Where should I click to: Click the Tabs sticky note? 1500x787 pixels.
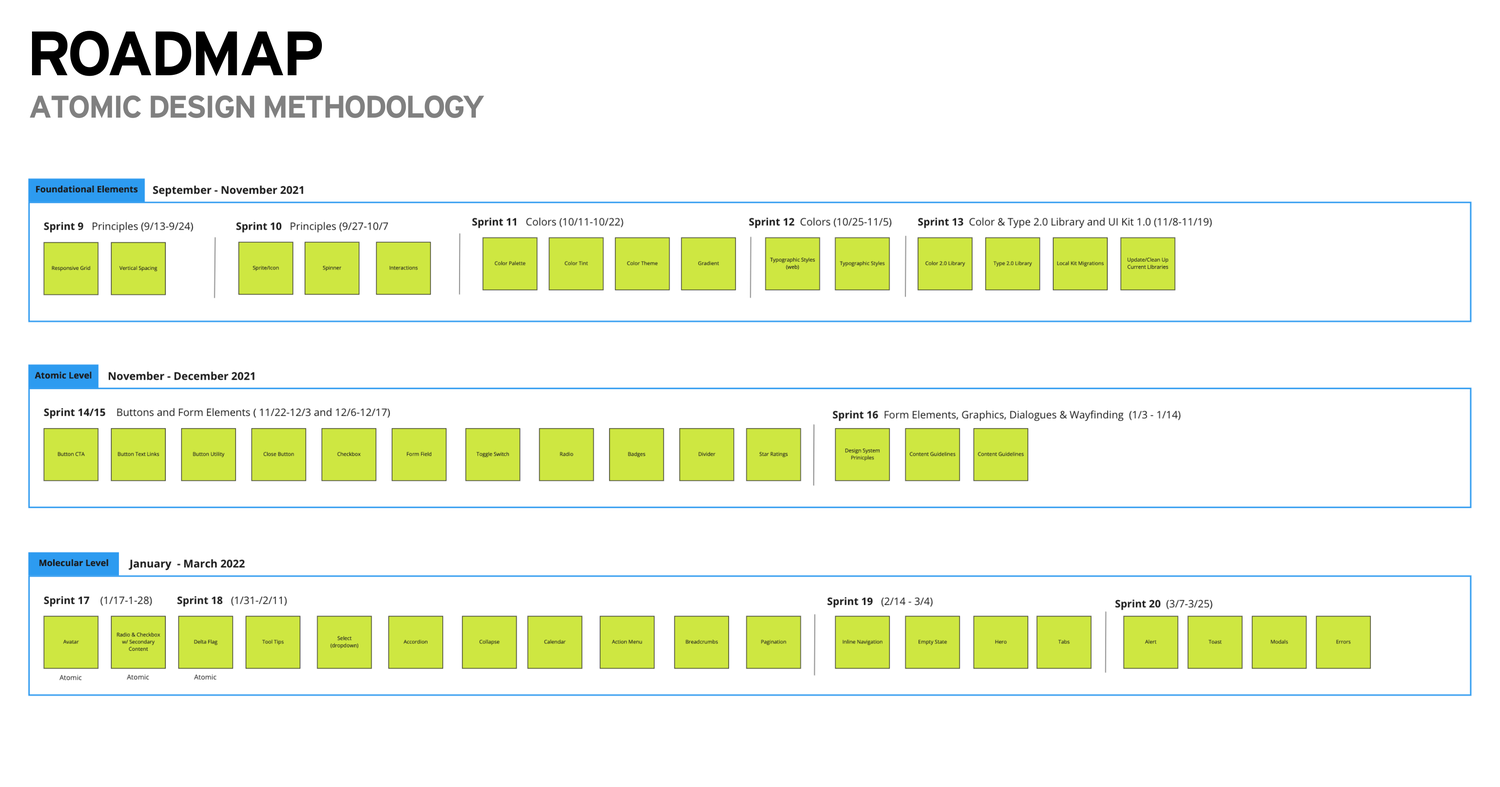pyautogui.click(x=1063, y=642)
